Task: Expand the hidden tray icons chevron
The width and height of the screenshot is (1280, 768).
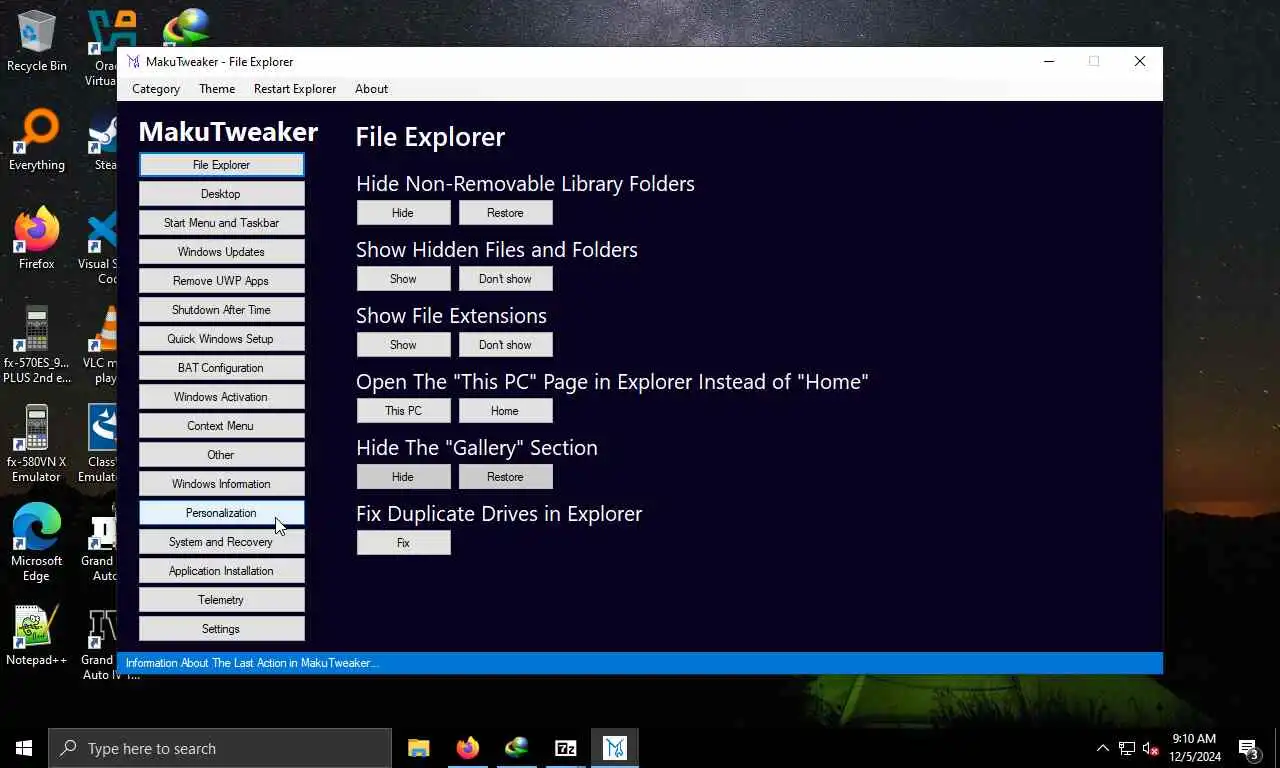Action: (x=1103, y=748)
